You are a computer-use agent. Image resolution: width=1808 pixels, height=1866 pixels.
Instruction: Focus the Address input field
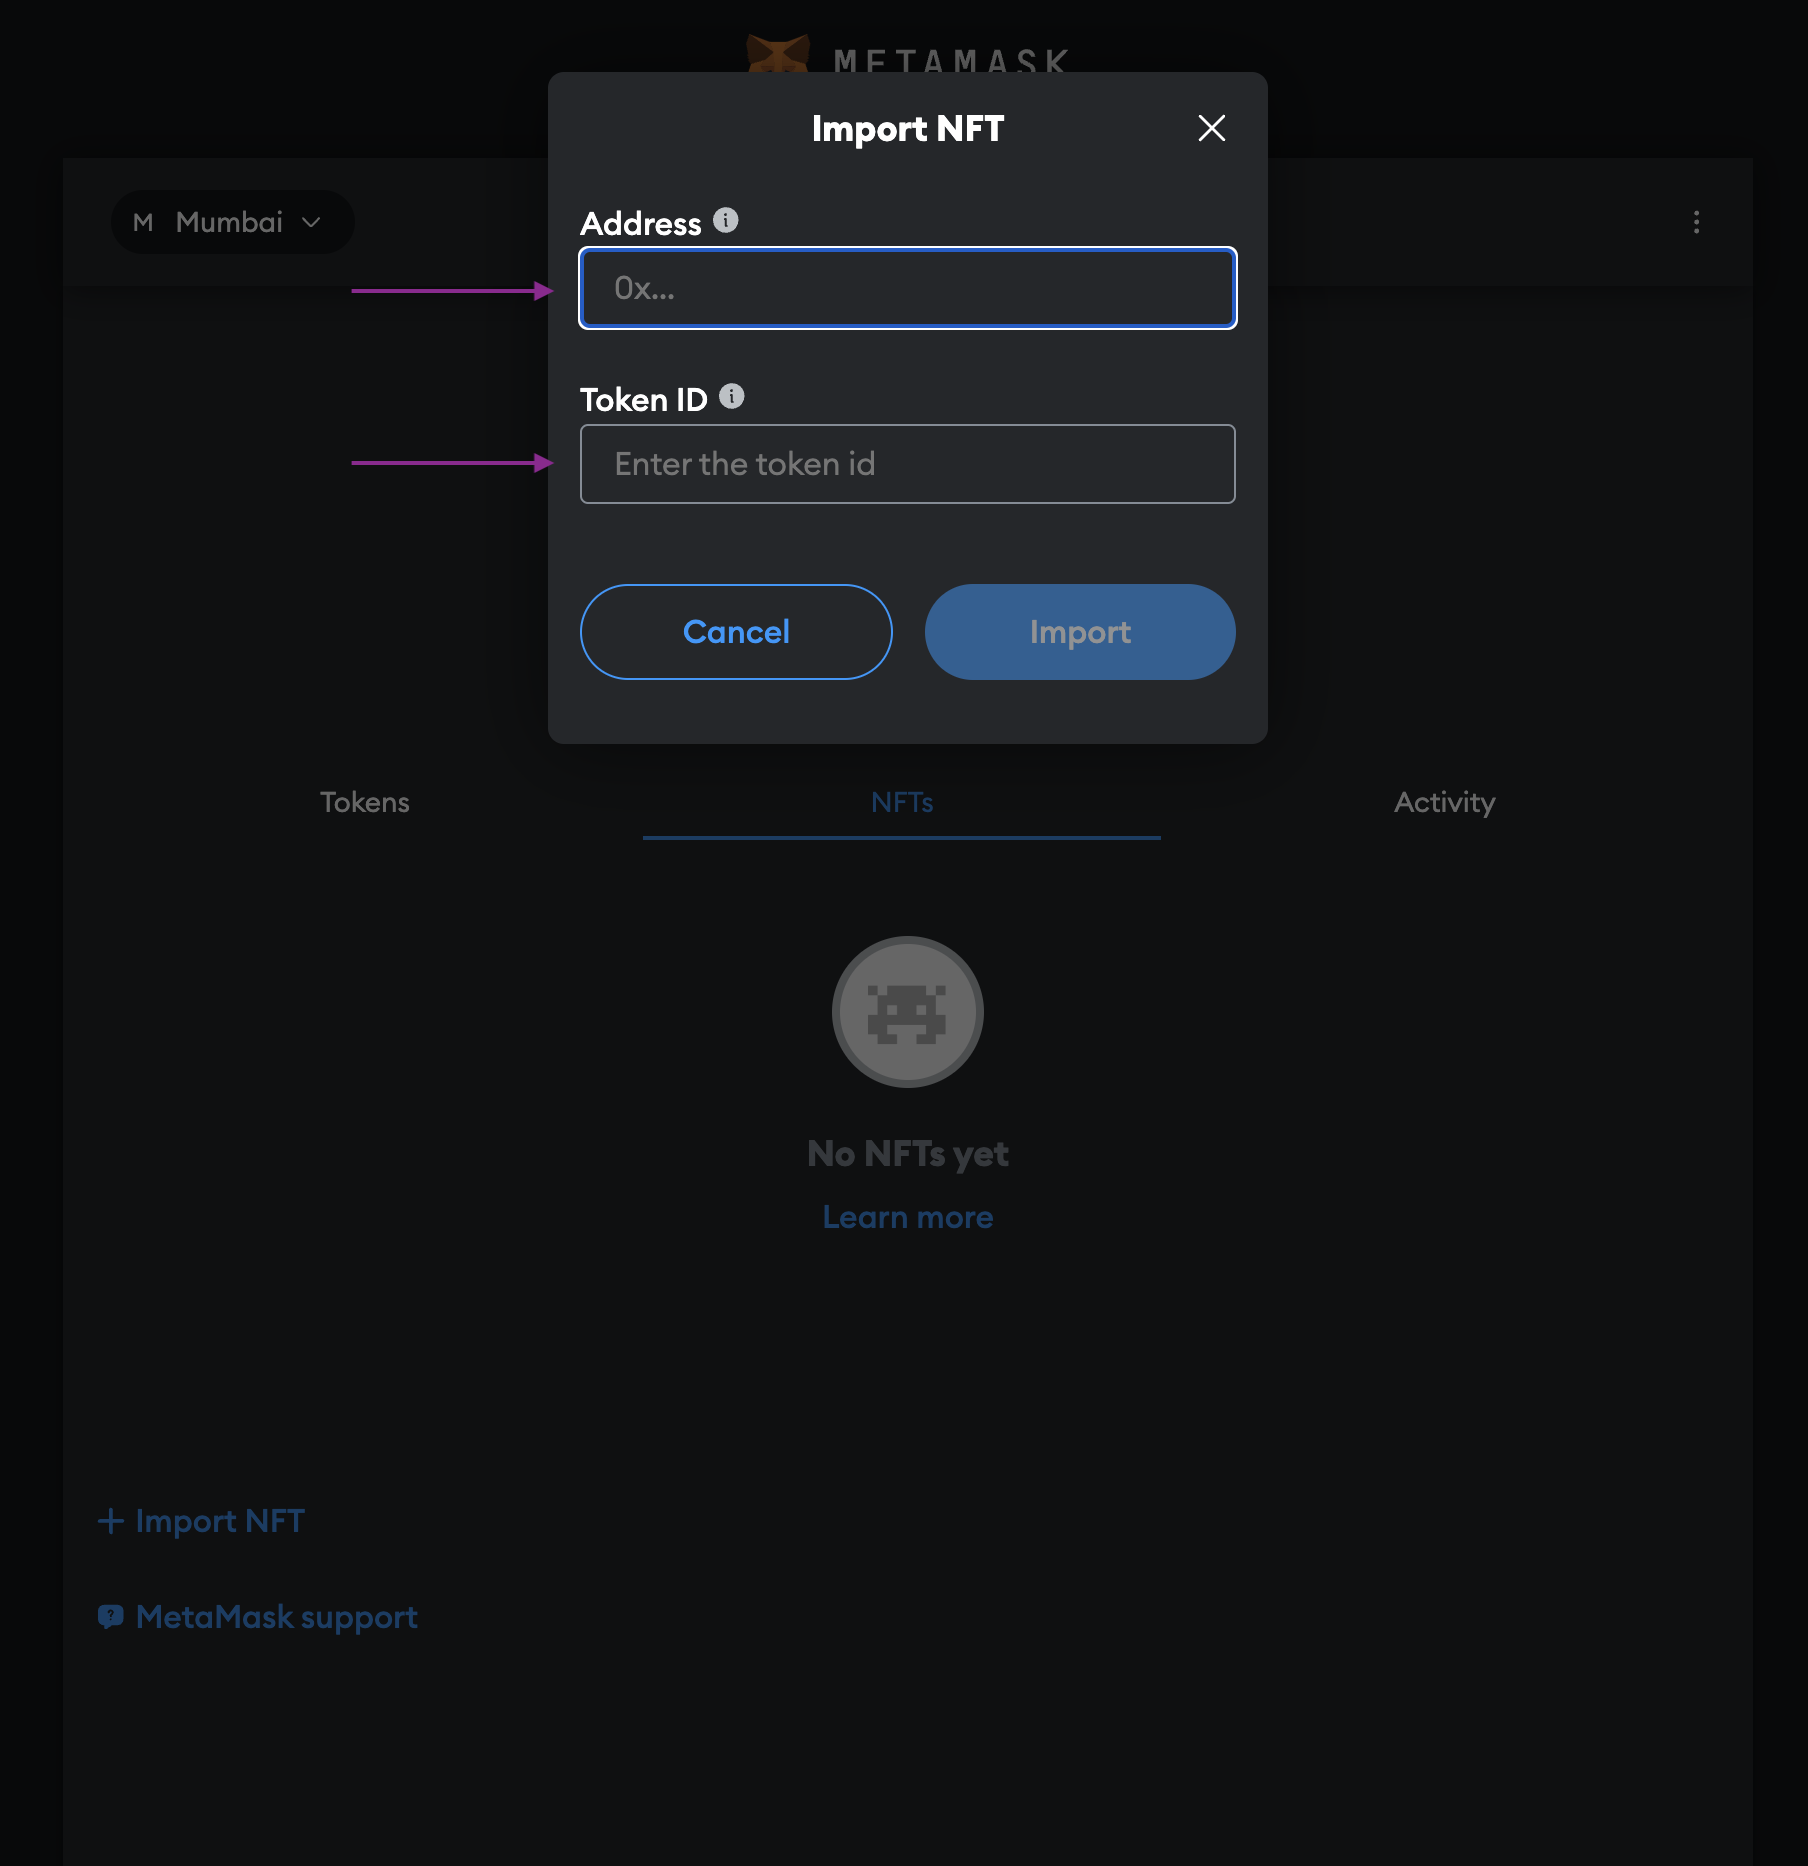(x=908, y=288)
